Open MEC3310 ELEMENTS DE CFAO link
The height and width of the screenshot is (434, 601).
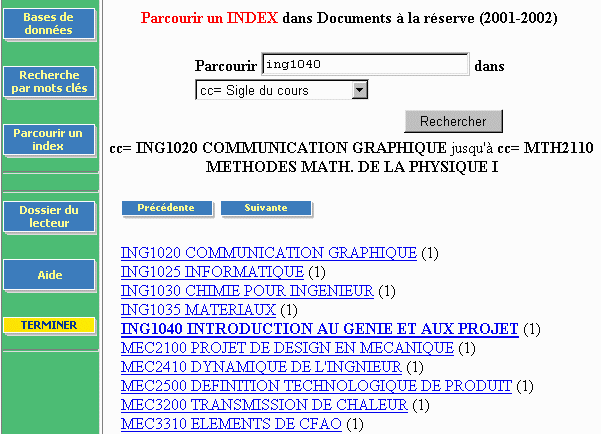[231, 424]
